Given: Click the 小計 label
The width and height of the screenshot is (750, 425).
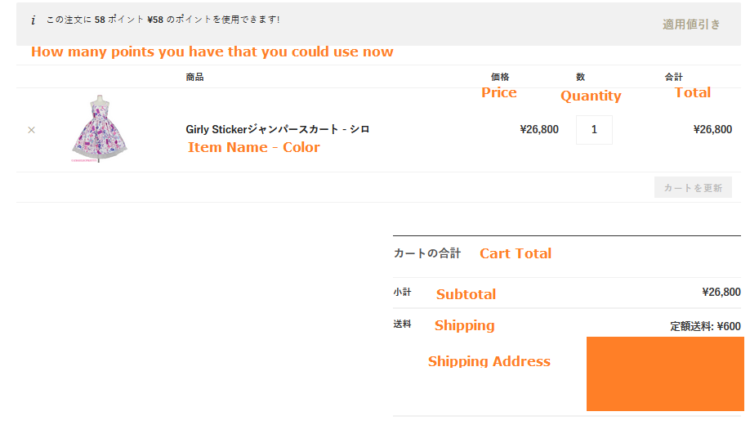Looking at the screenshot, I should point(402,293).
